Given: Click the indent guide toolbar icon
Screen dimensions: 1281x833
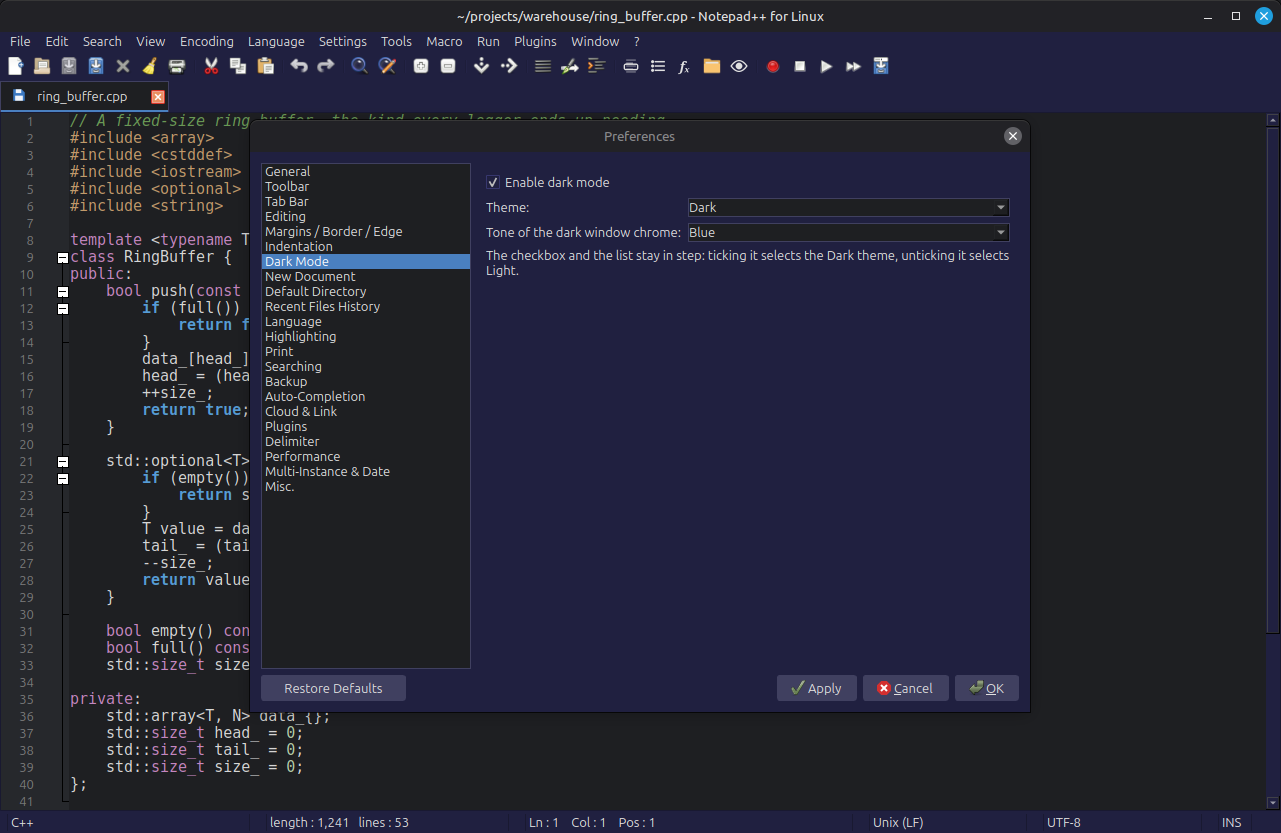Looking at the screenshot, I should [x=597, y=66].
